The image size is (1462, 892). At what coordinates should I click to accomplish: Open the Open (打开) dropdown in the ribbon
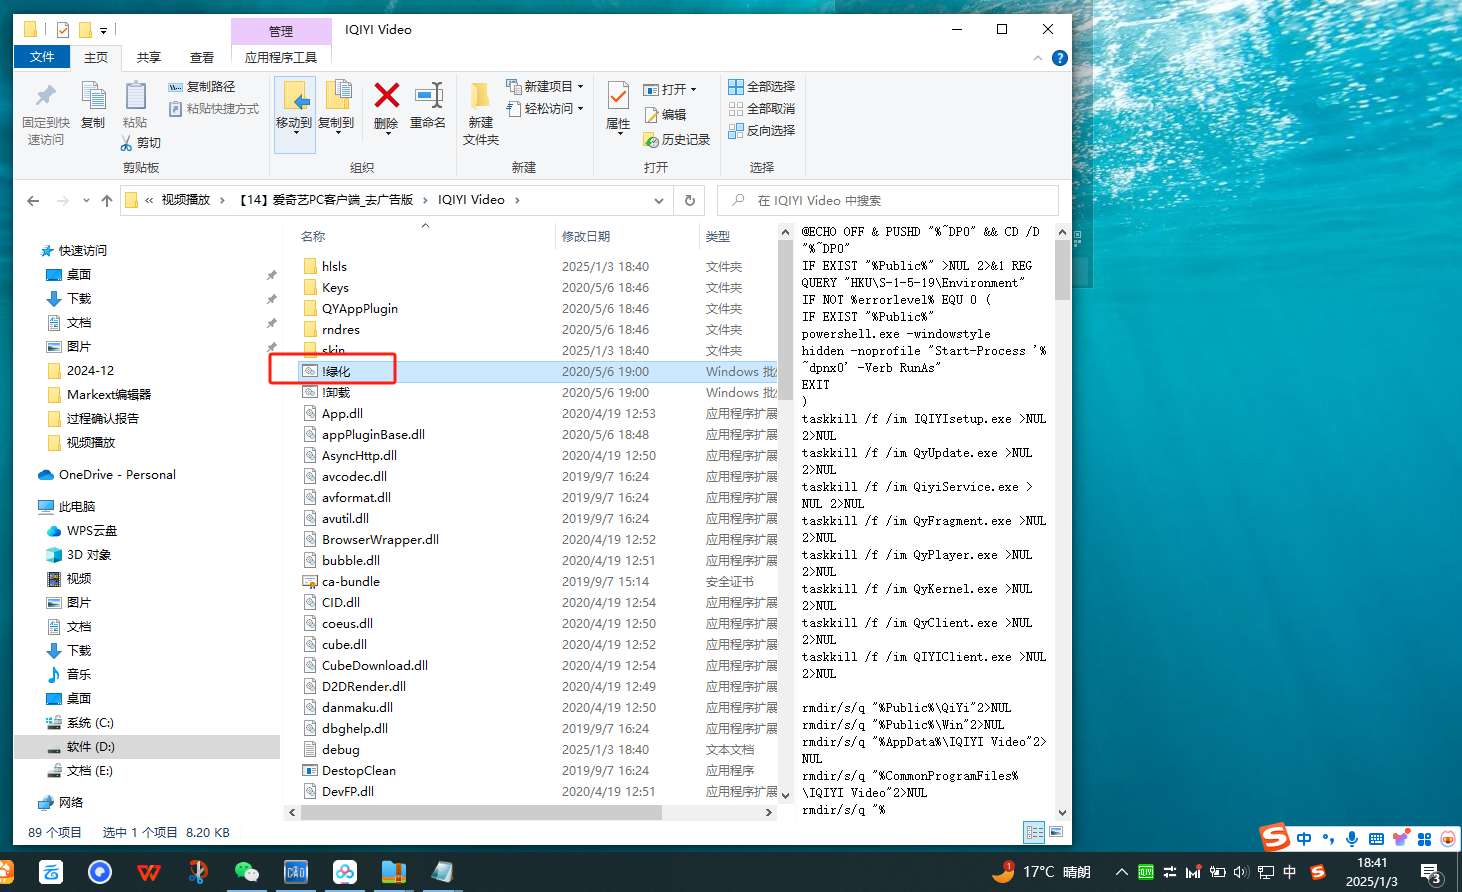coord(670,89)
